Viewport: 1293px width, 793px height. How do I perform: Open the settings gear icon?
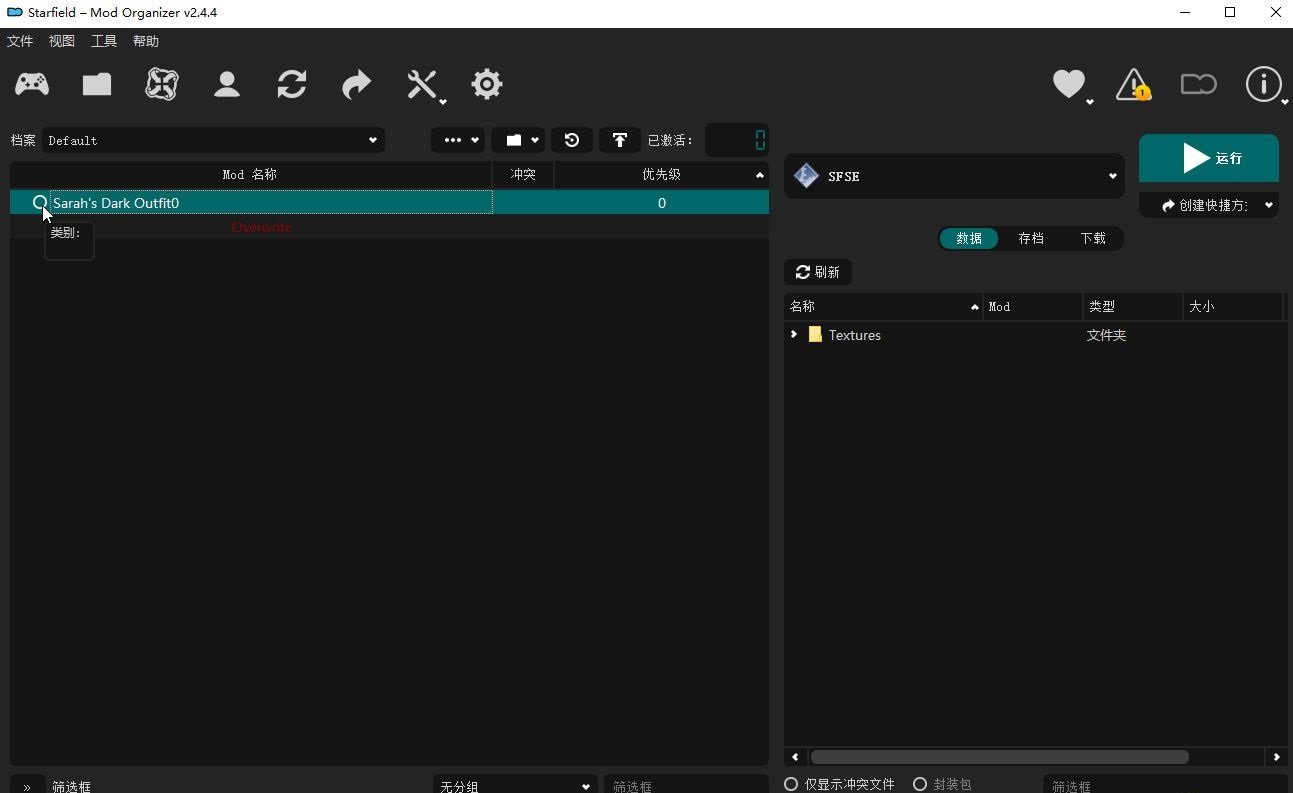pyautogui.click(x=487, y=84)
